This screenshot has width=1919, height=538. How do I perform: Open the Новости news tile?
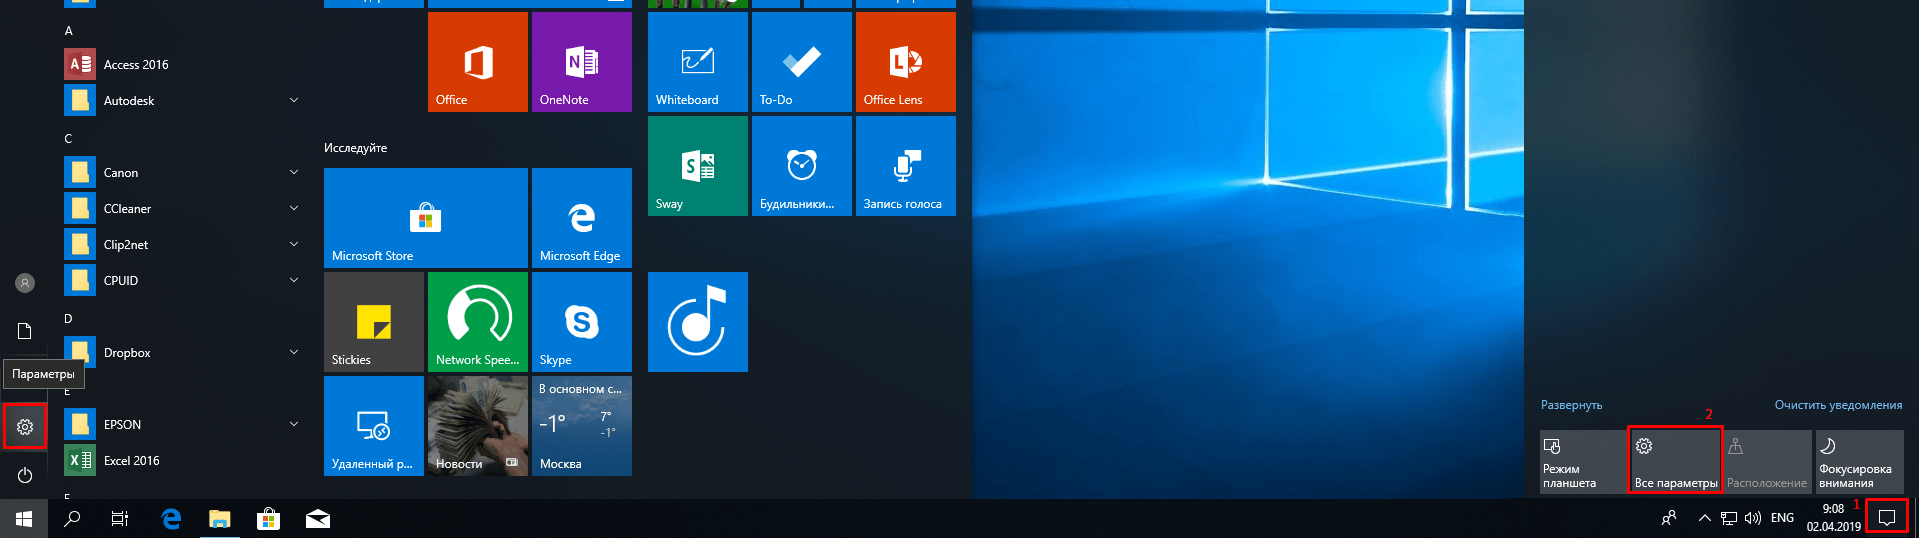coord(477,426)
